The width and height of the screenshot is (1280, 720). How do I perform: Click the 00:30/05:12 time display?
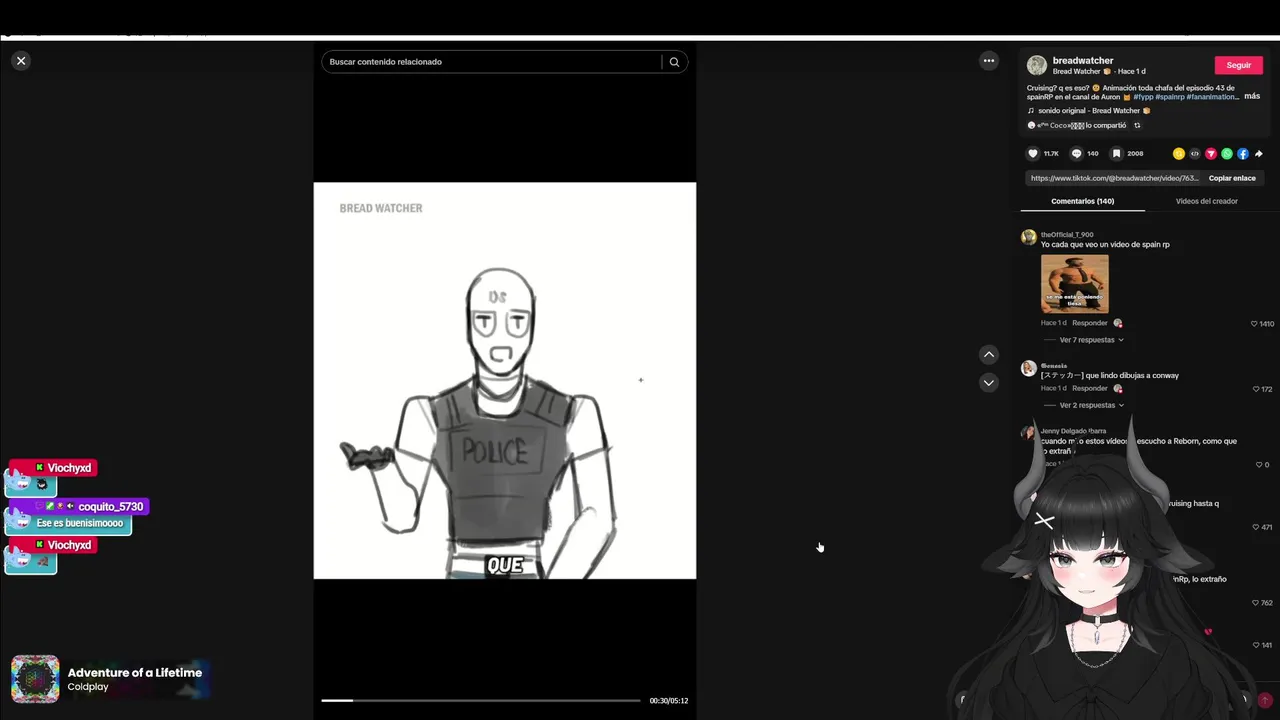pyautogui.click(x=668, y=701)
